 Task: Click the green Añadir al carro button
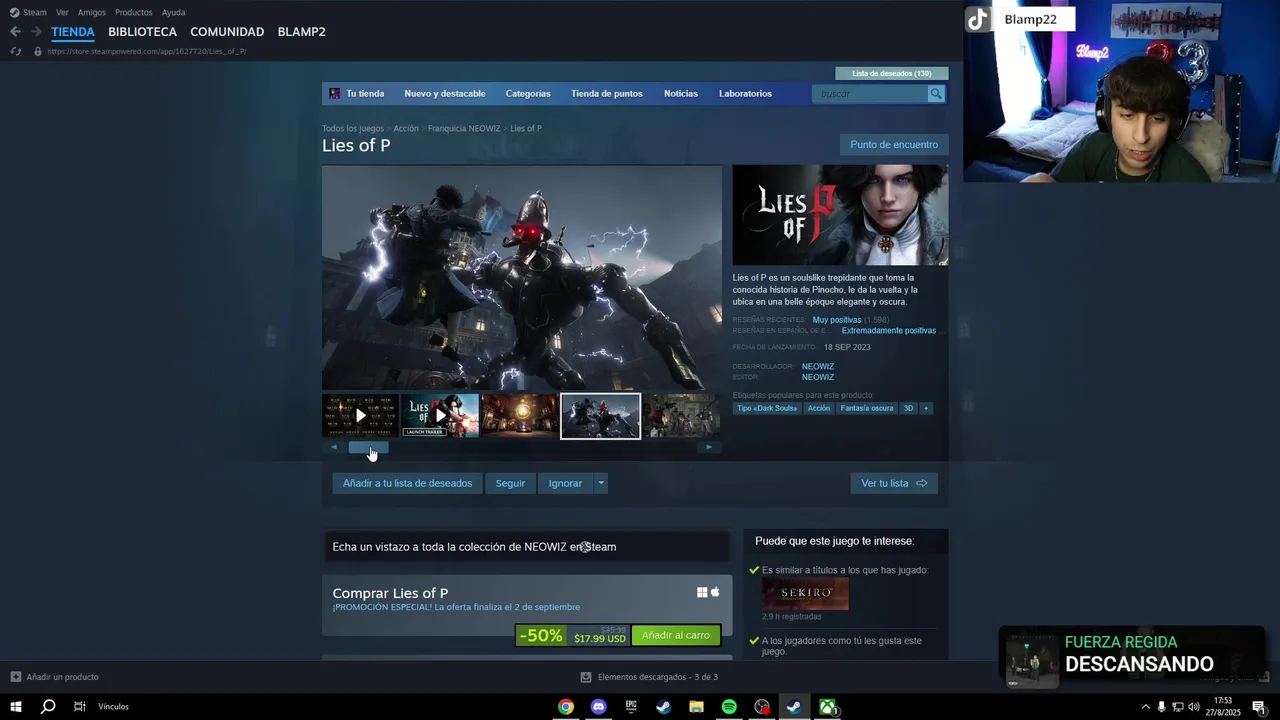(x=676, y=635)
